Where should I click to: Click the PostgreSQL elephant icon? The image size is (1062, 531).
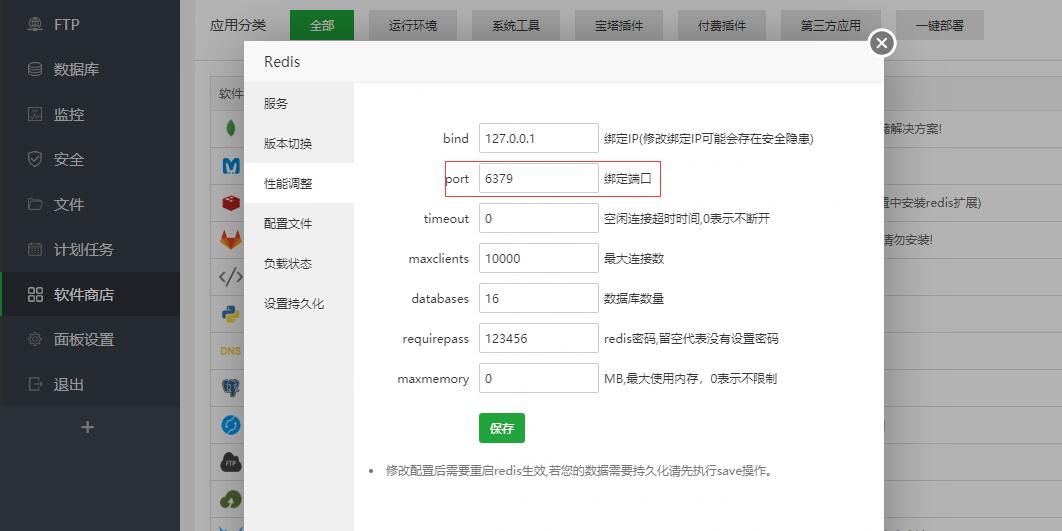point(231,388)
